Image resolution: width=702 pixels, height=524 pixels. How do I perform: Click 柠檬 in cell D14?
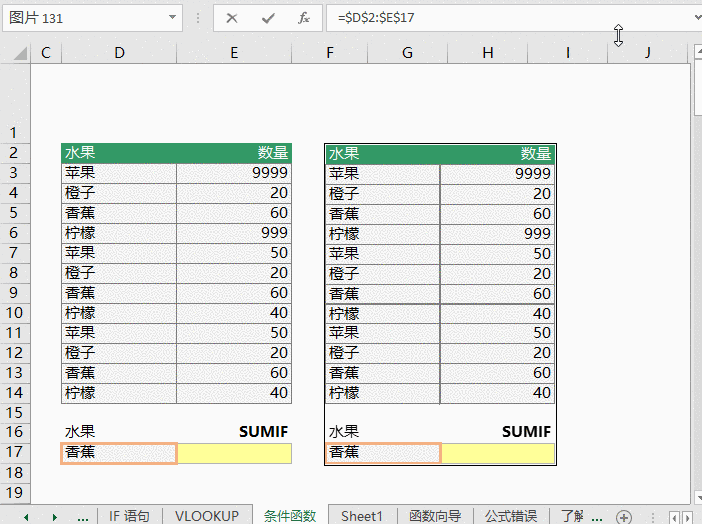pos(119,393)
